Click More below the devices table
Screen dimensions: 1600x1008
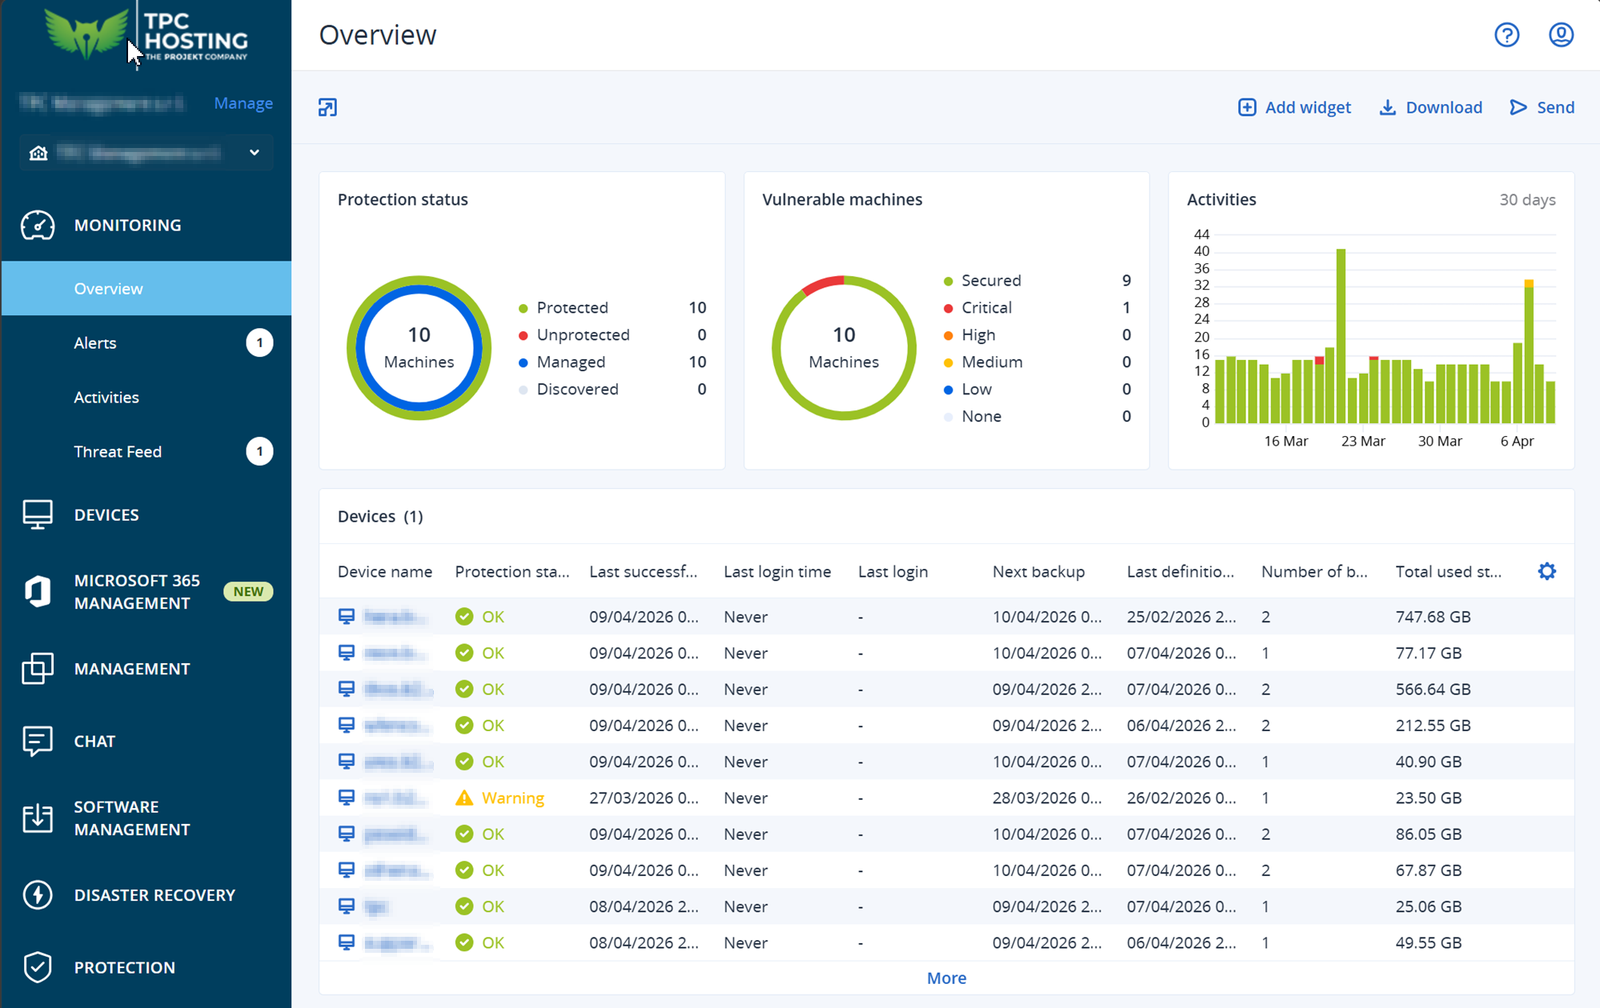click(x=946, y=978)
